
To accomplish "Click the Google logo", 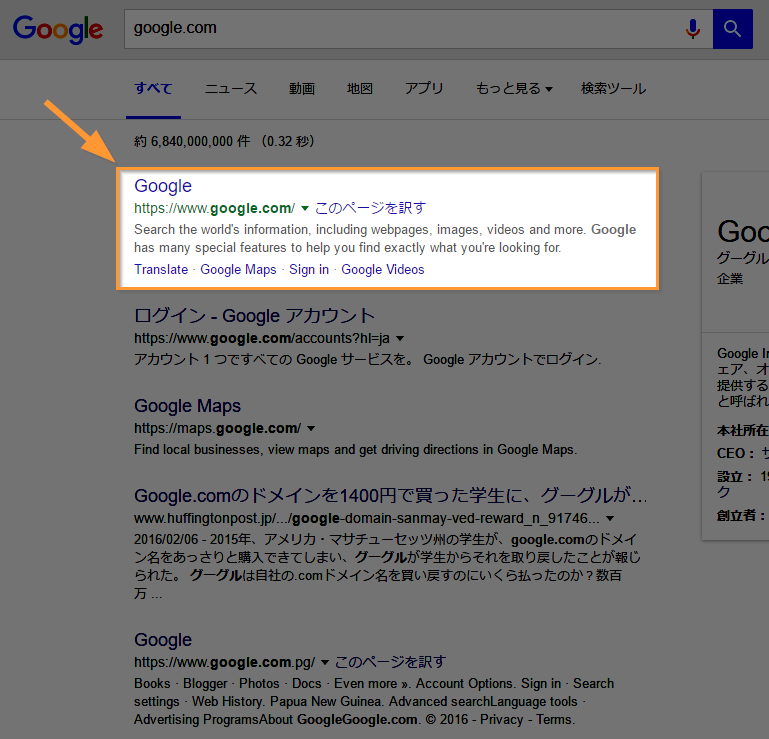I will [x=58, y=29].
